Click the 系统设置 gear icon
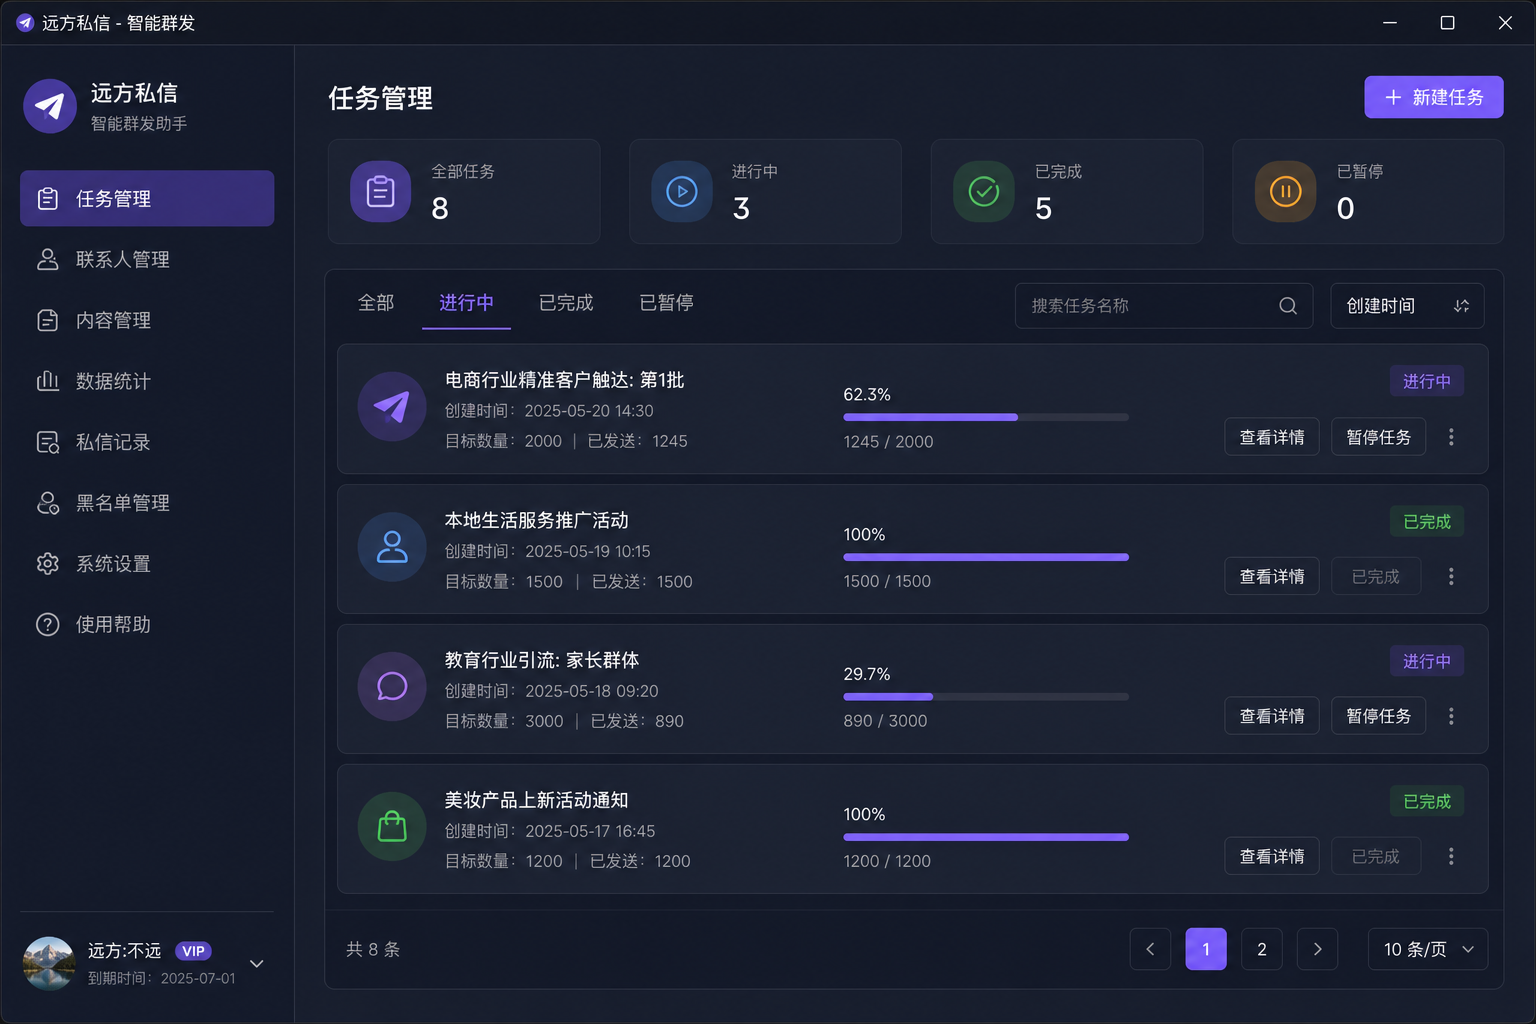This screenshot has height=1024, width=1536. click(47, 564)
